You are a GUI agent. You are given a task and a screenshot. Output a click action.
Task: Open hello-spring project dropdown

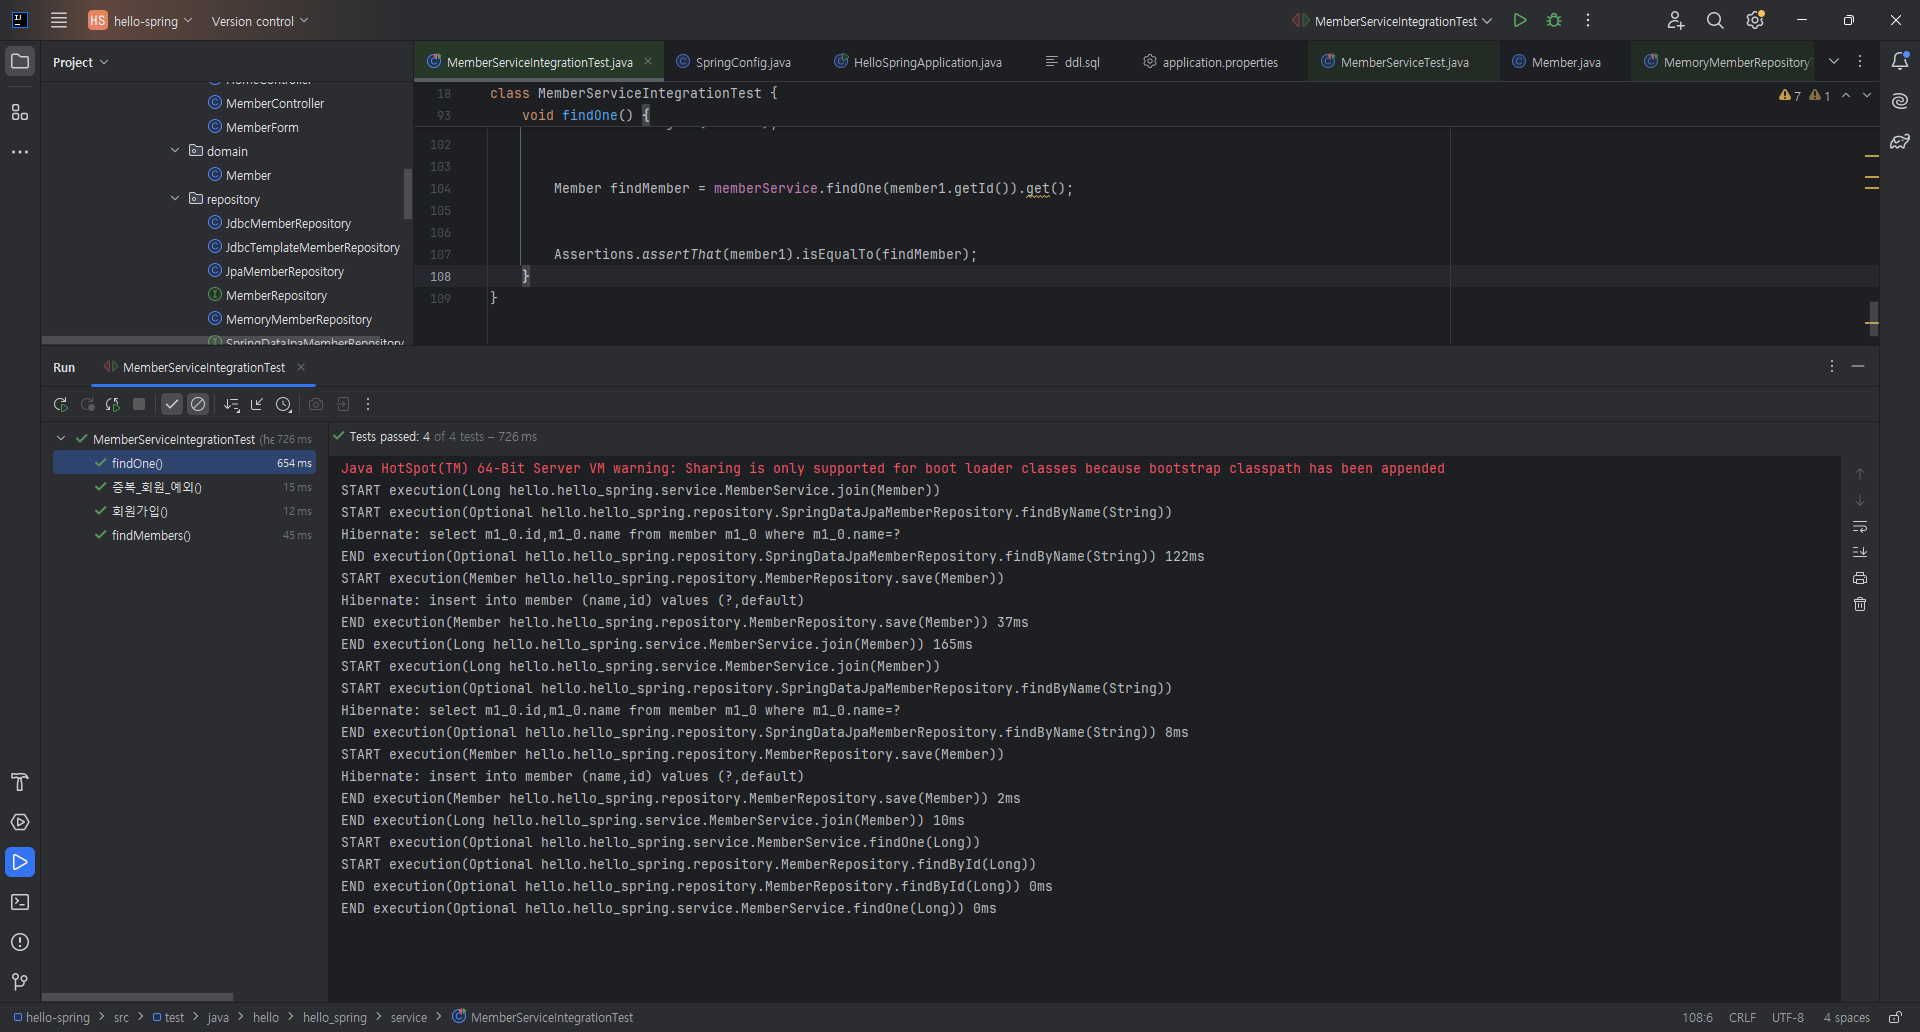140,20
